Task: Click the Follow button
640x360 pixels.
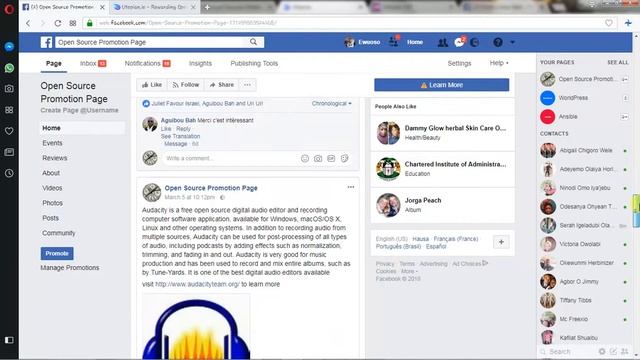Action: (186, 85)
